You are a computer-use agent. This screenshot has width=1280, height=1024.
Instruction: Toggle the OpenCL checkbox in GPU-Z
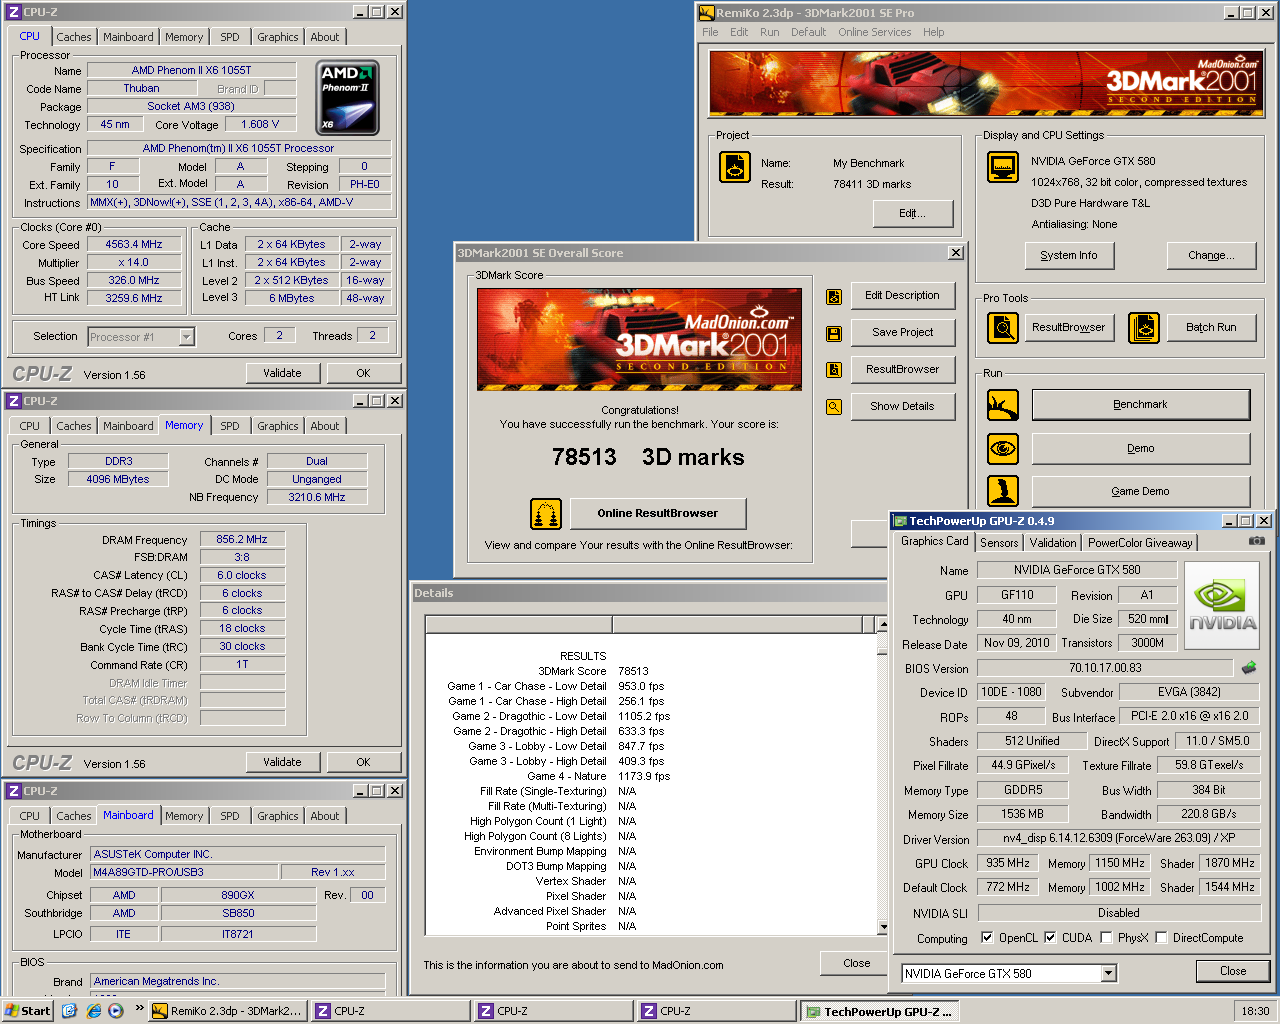click(x=987, y=938)
